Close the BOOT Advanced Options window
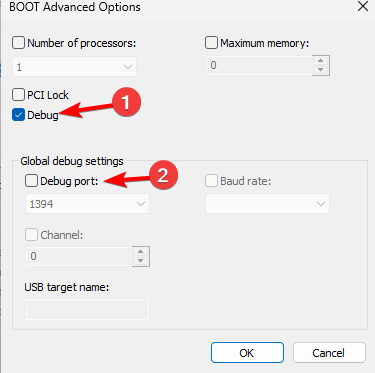 (x=363, y=6)
